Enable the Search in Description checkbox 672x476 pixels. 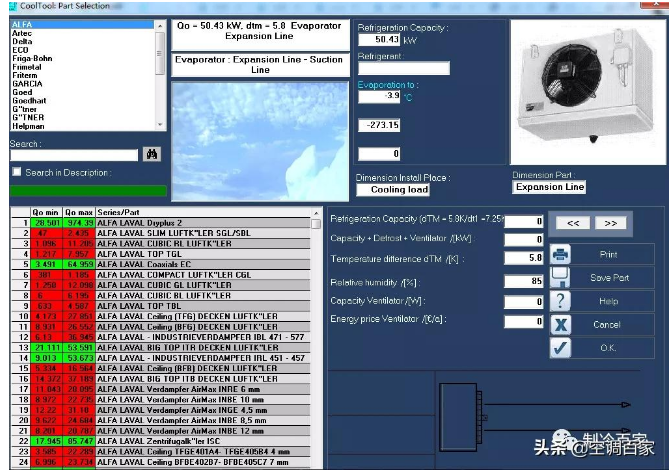[x=16, y=172]
